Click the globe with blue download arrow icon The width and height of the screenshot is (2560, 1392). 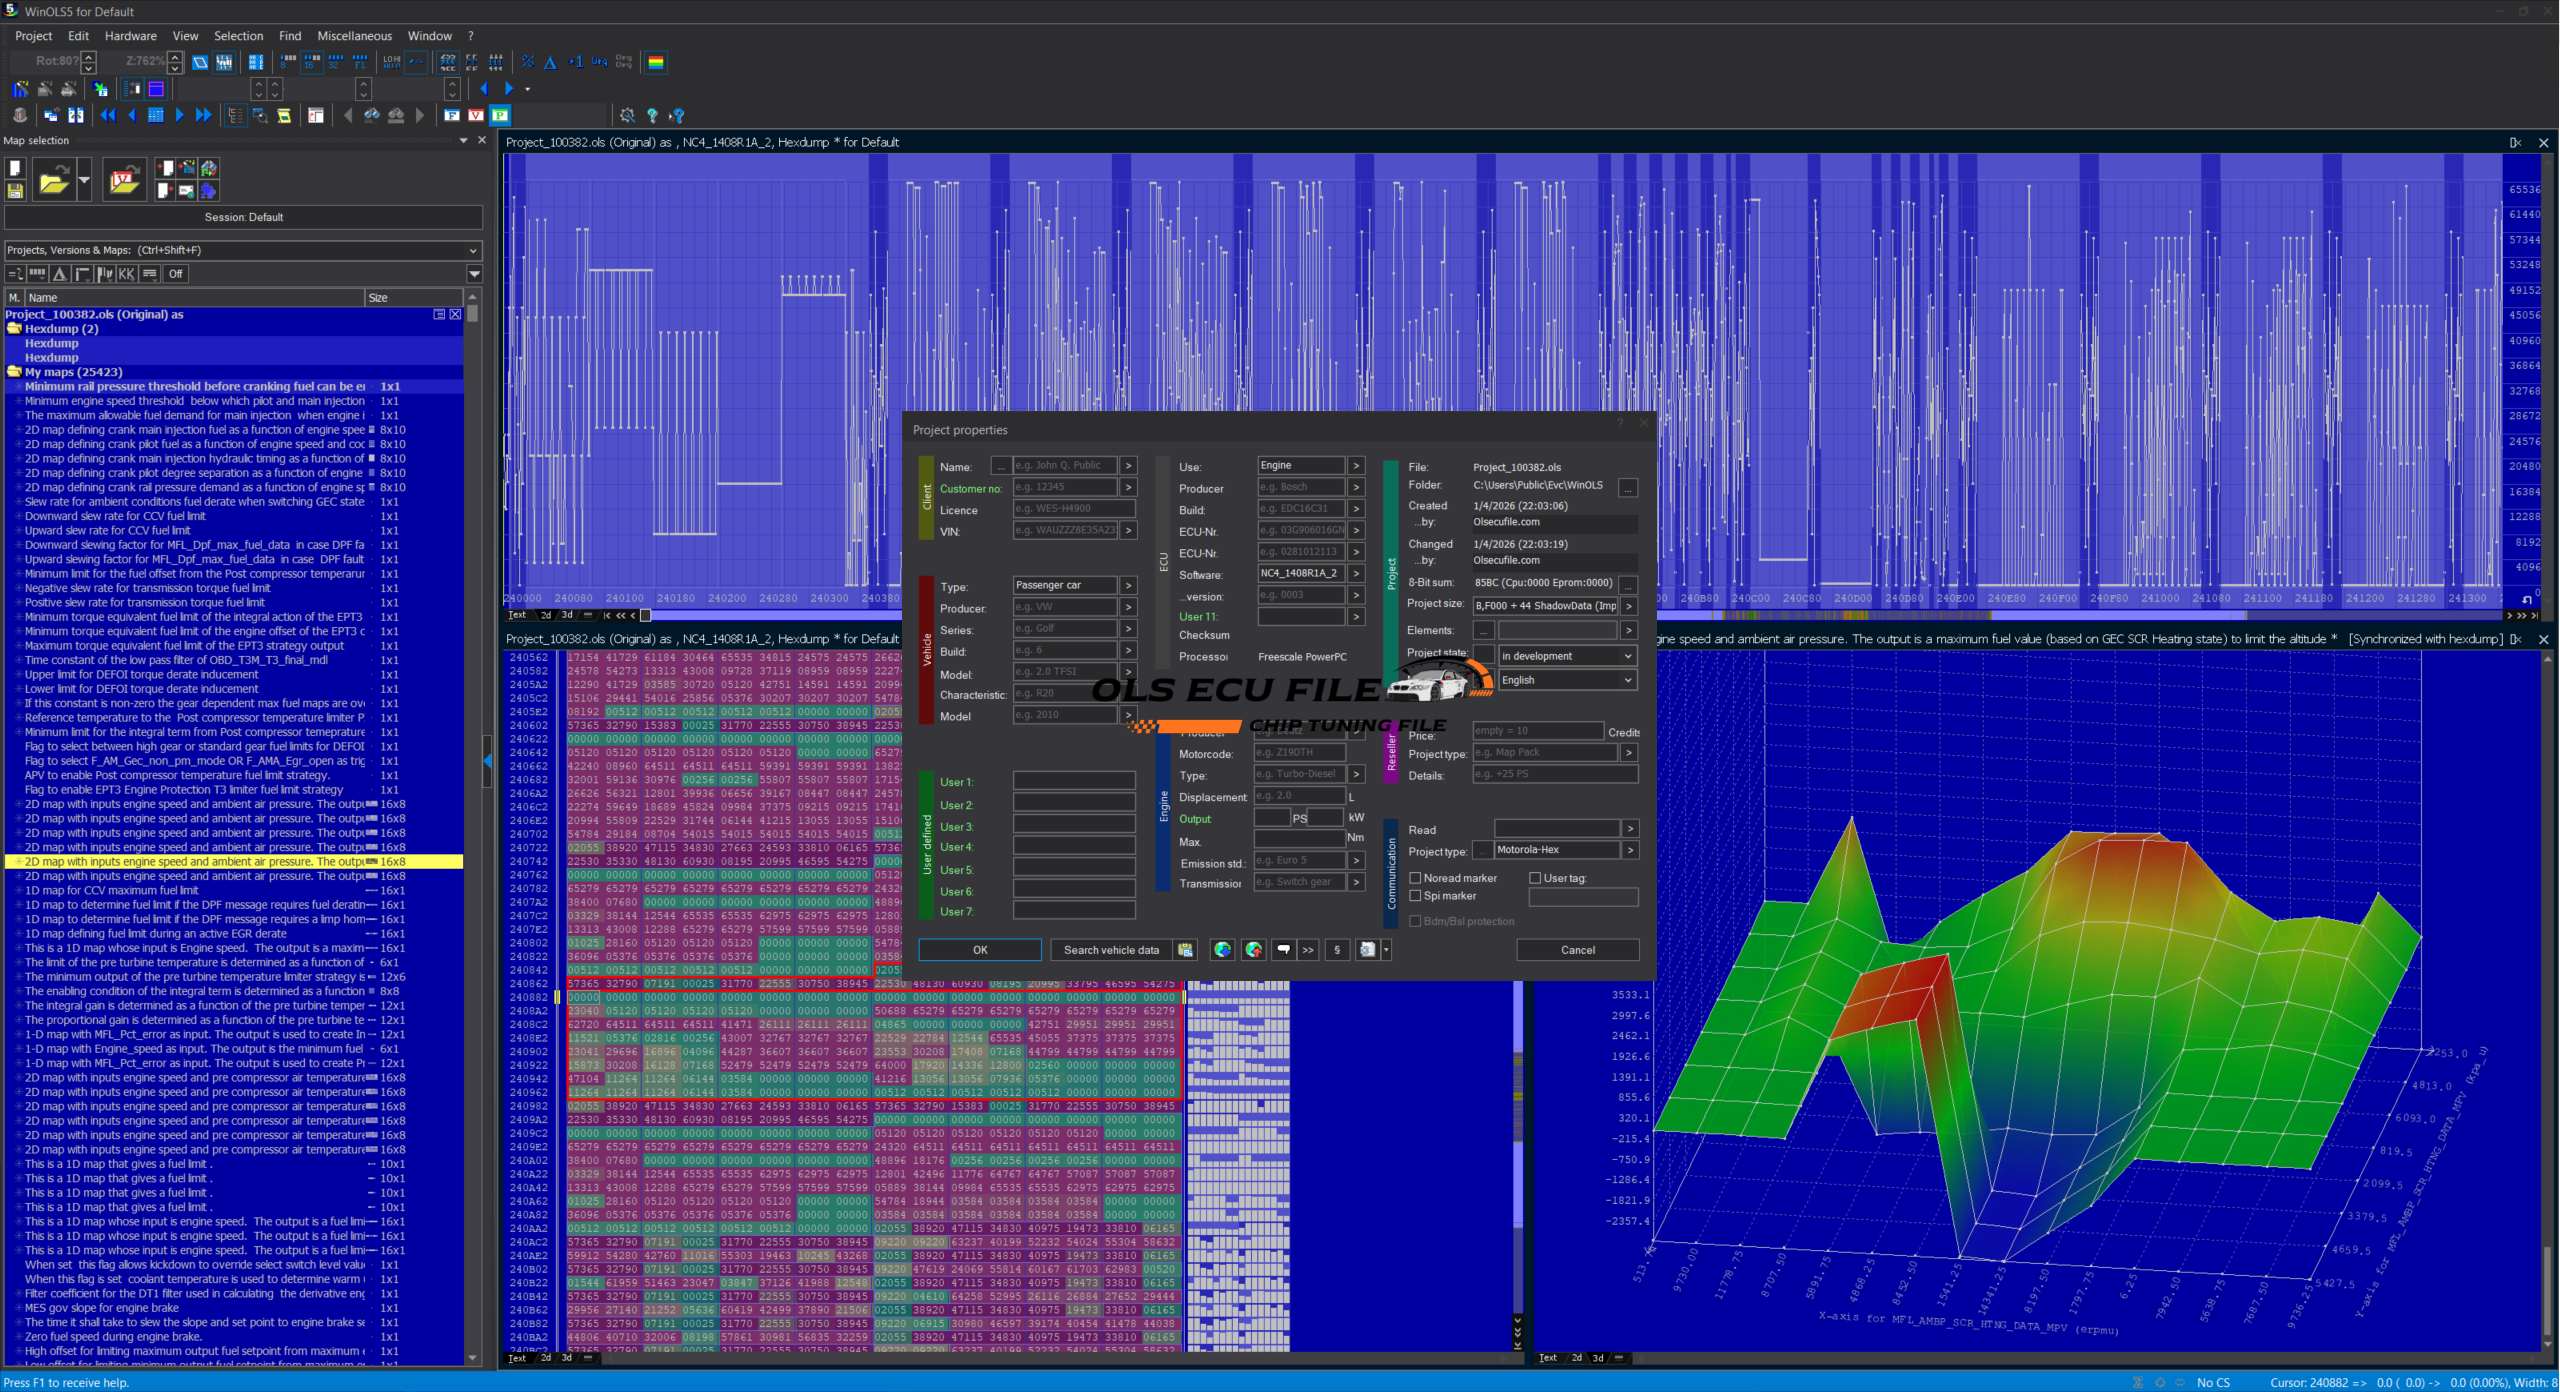pos(1222,950)
